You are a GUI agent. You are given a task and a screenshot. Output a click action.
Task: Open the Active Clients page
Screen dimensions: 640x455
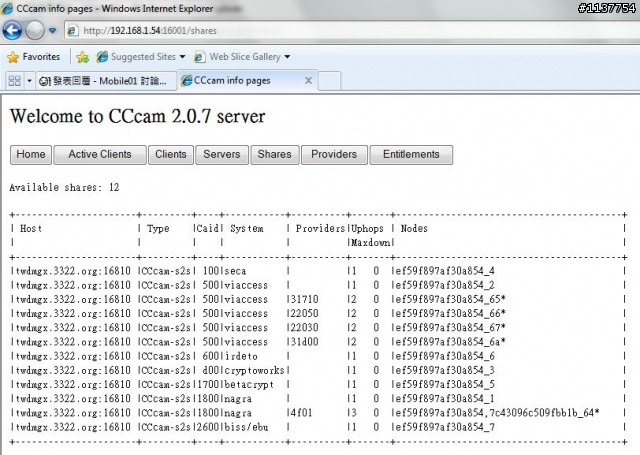(100, 155)
